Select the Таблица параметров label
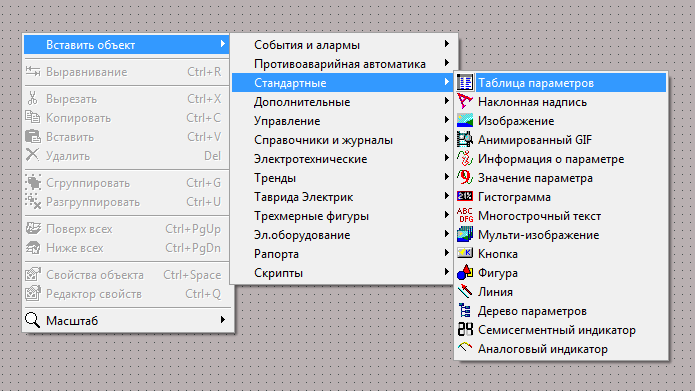The width and height of the screenshot is (695, 391). click(535, 83)
